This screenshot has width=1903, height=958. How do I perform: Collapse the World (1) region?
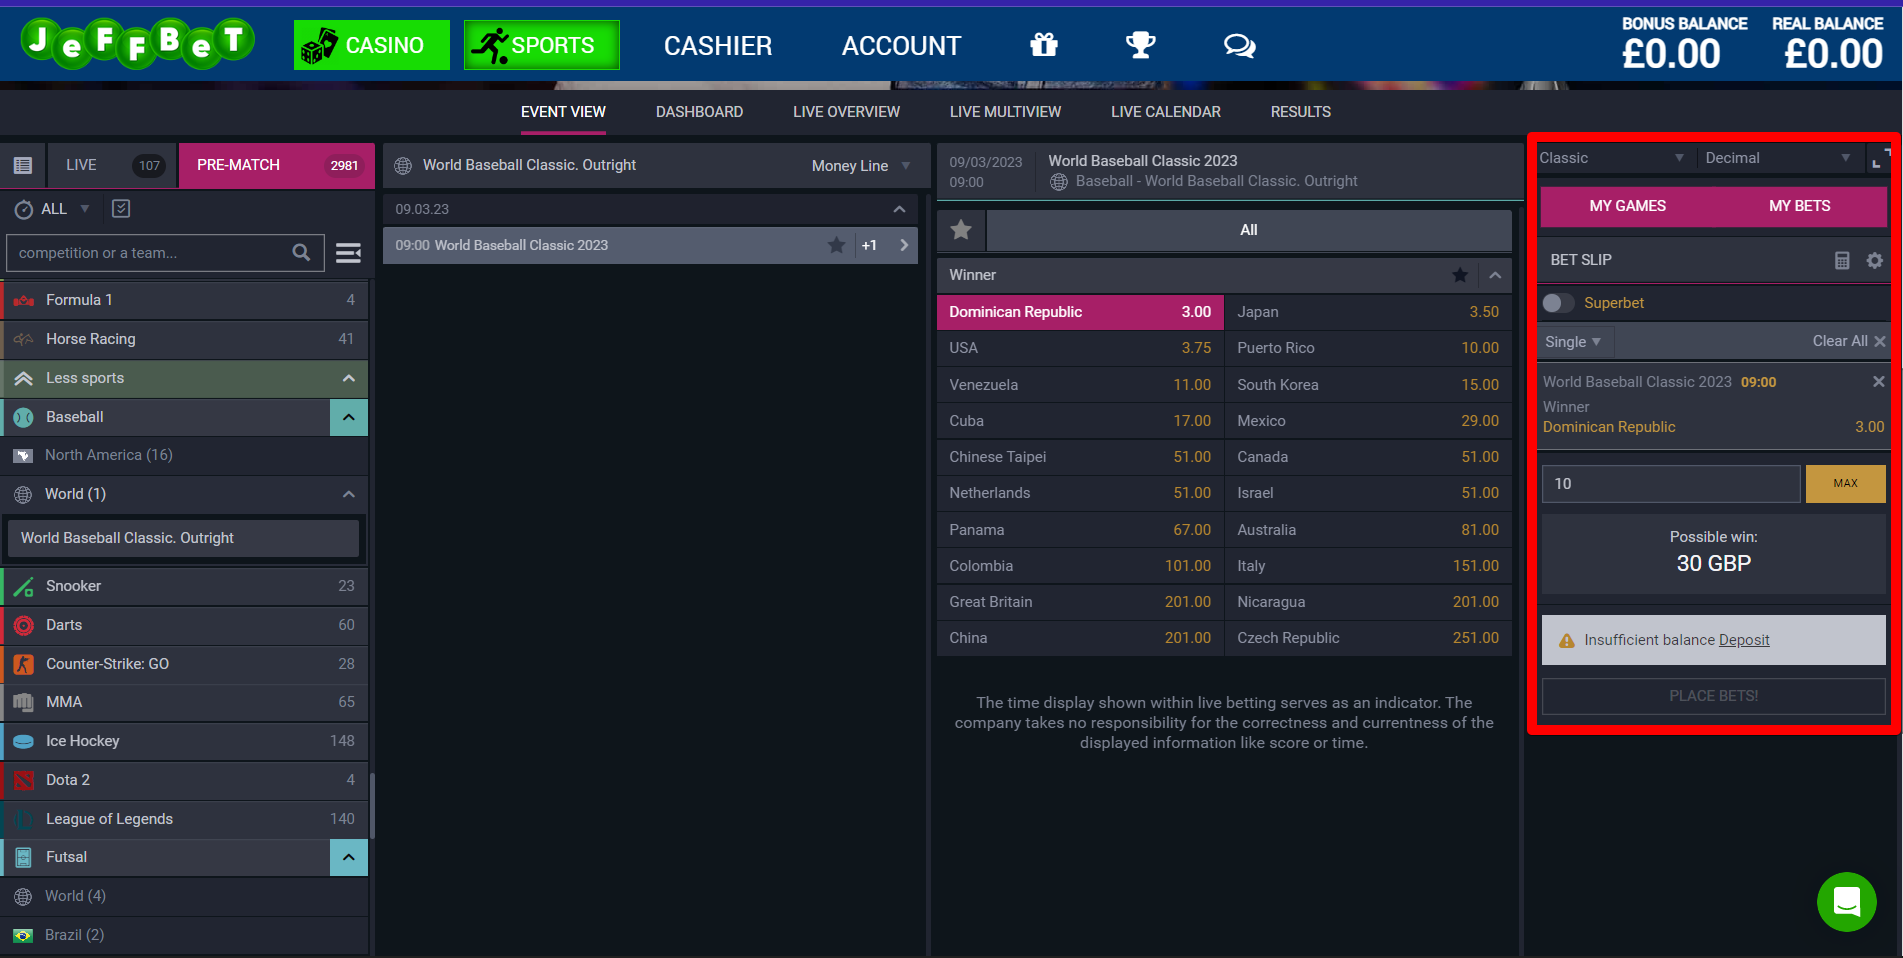click(348, 494)
